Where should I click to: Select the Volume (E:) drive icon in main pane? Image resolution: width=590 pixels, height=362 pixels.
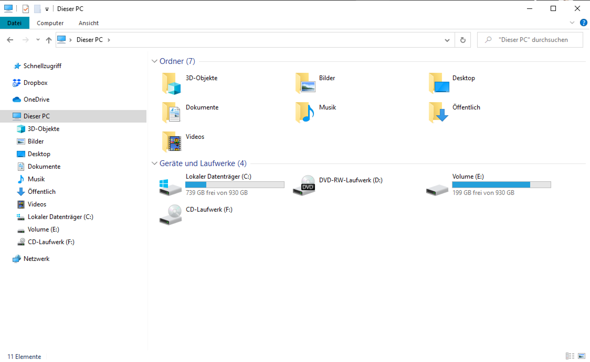point(437,189)
